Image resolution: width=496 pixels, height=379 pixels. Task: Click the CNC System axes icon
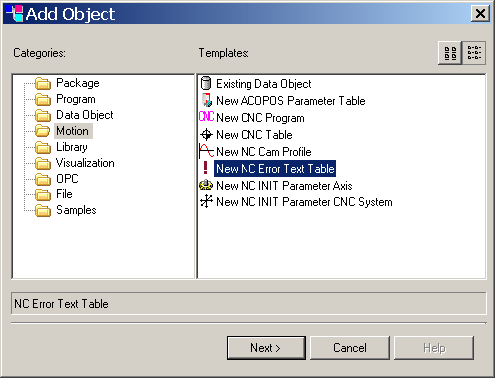pyautogui.click(x=206, y=201)
